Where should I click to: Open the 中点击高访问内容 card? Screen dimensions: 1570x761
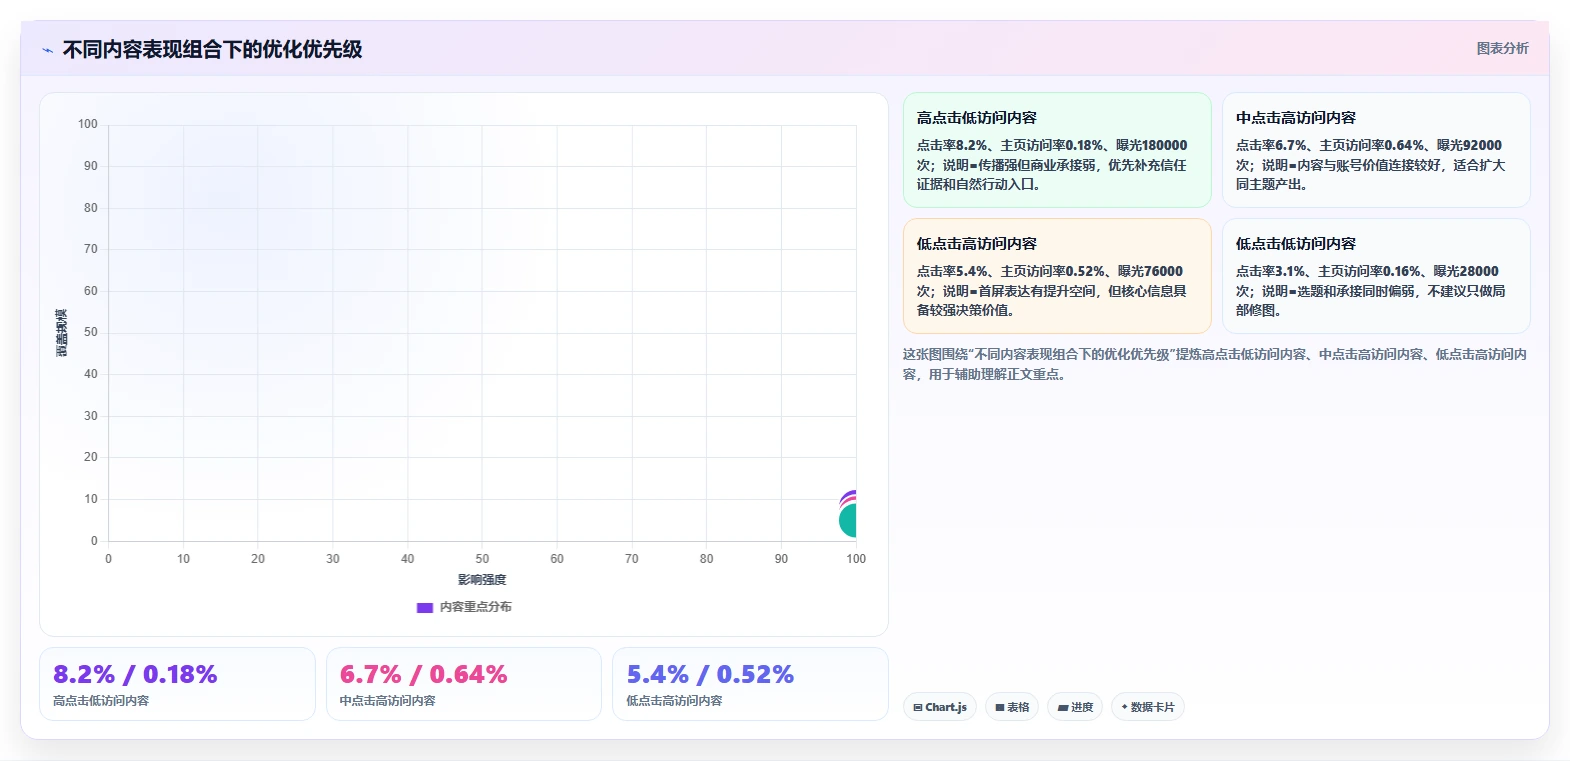[1376, 150]
